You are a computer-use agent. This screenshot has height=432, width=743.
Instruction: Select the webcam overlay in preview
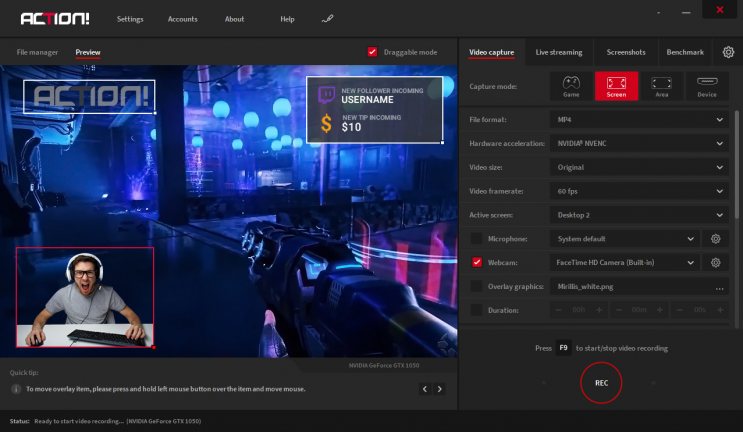[x=85, y=297]
